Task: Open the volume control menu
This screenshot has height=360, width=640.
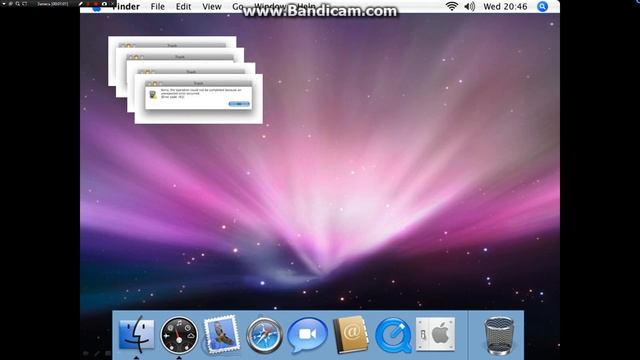Action: tap(470, 7)
